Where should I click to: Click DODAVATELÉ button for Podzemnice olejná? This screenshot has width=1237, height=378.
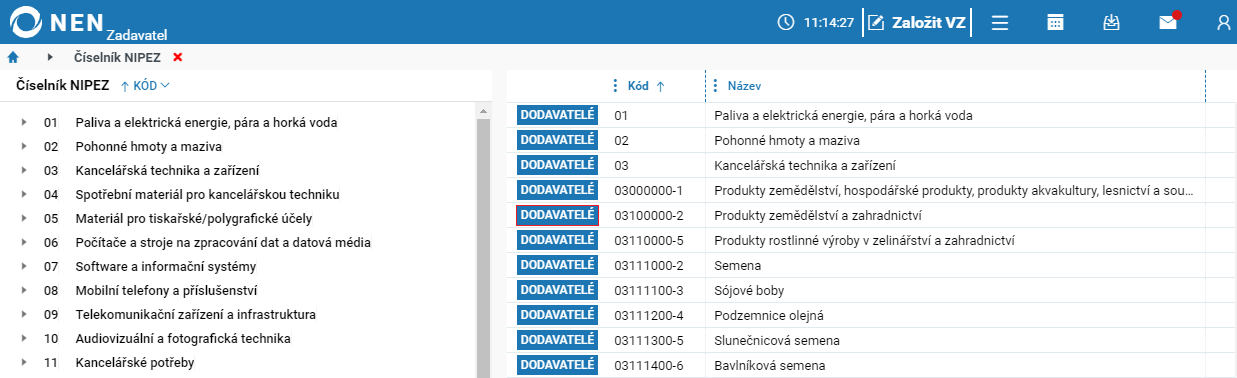[x=557, y=315]
